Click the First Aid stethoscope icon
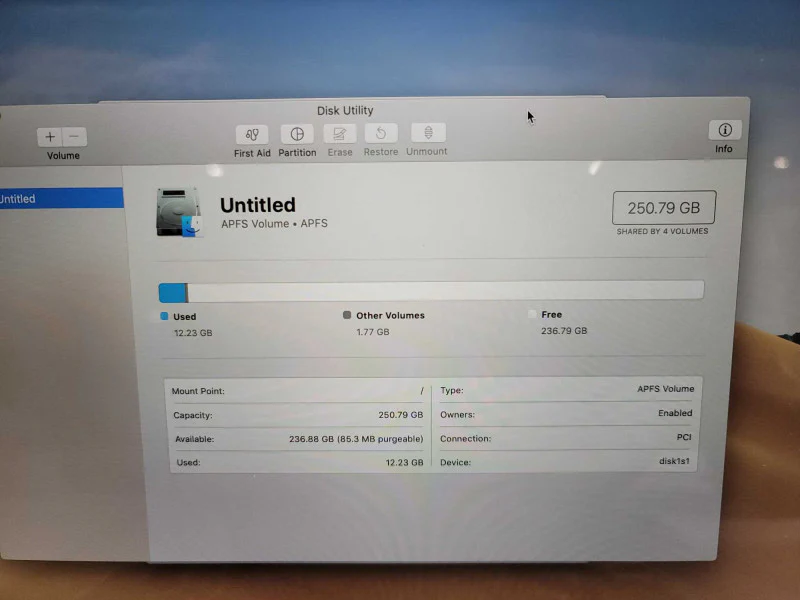 253,135
